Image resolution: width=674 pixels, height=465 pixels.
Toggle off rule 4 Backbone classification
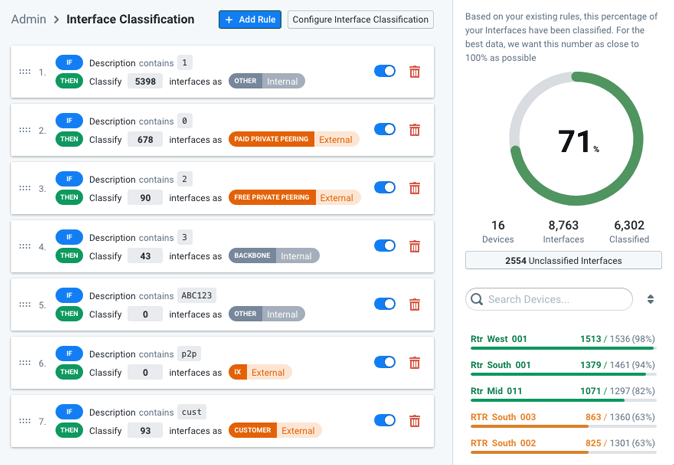coord(384,246)
